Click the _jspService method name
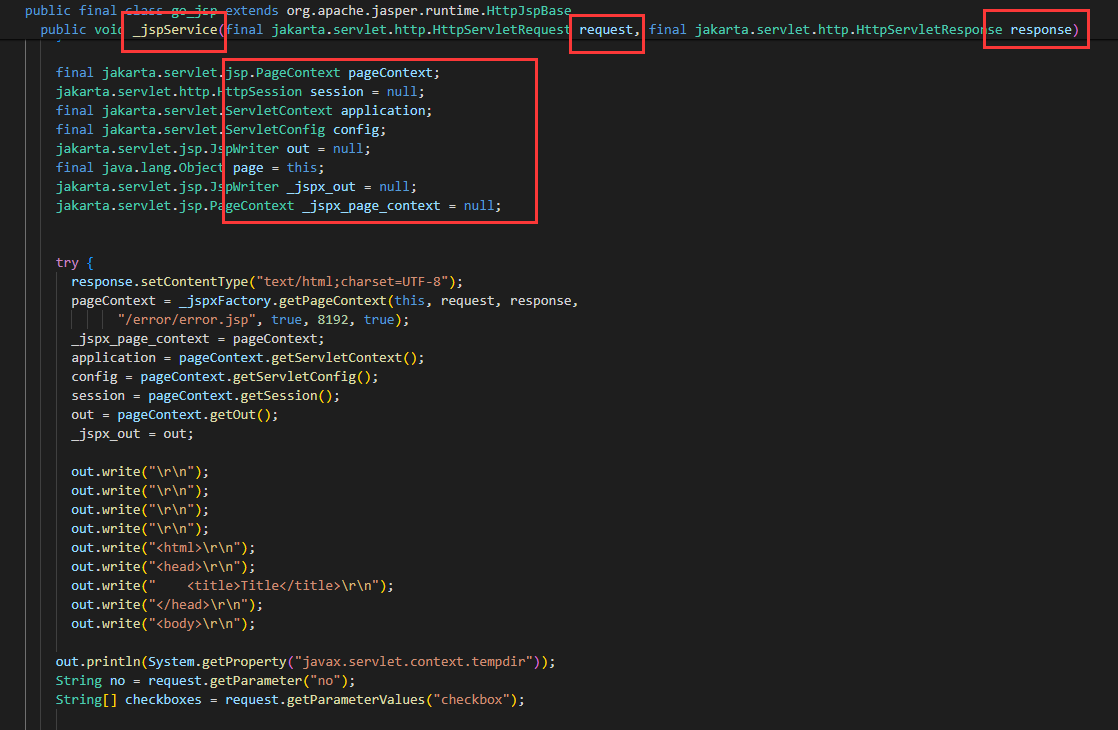 [175, 30]
